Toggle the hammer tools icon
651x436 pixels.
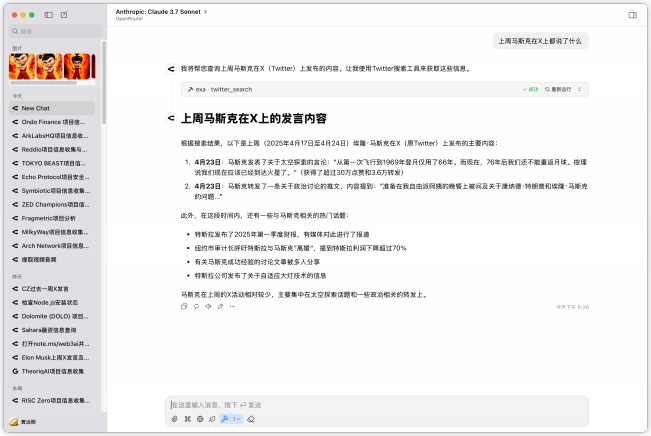tap(225, 419)
